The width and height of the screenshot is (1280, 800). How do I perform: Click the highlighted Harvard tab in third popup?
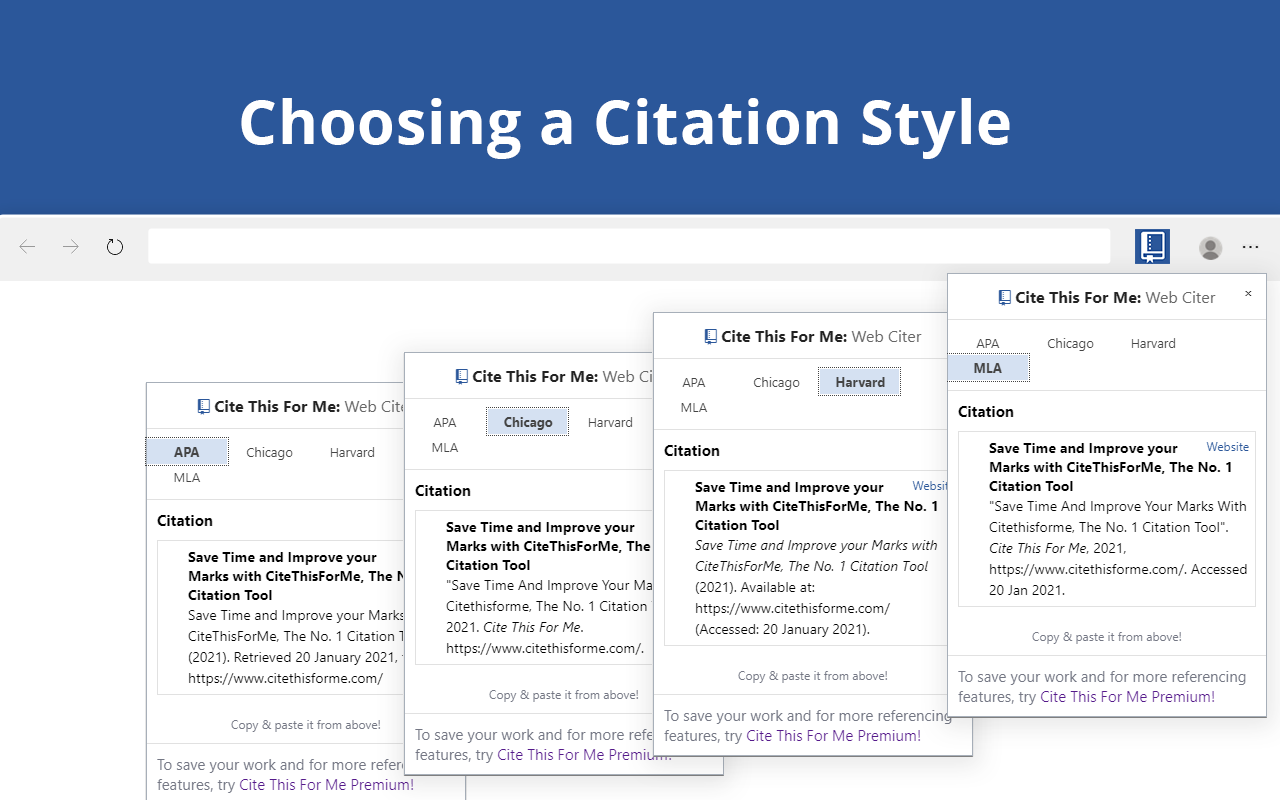tap(860, 382)
